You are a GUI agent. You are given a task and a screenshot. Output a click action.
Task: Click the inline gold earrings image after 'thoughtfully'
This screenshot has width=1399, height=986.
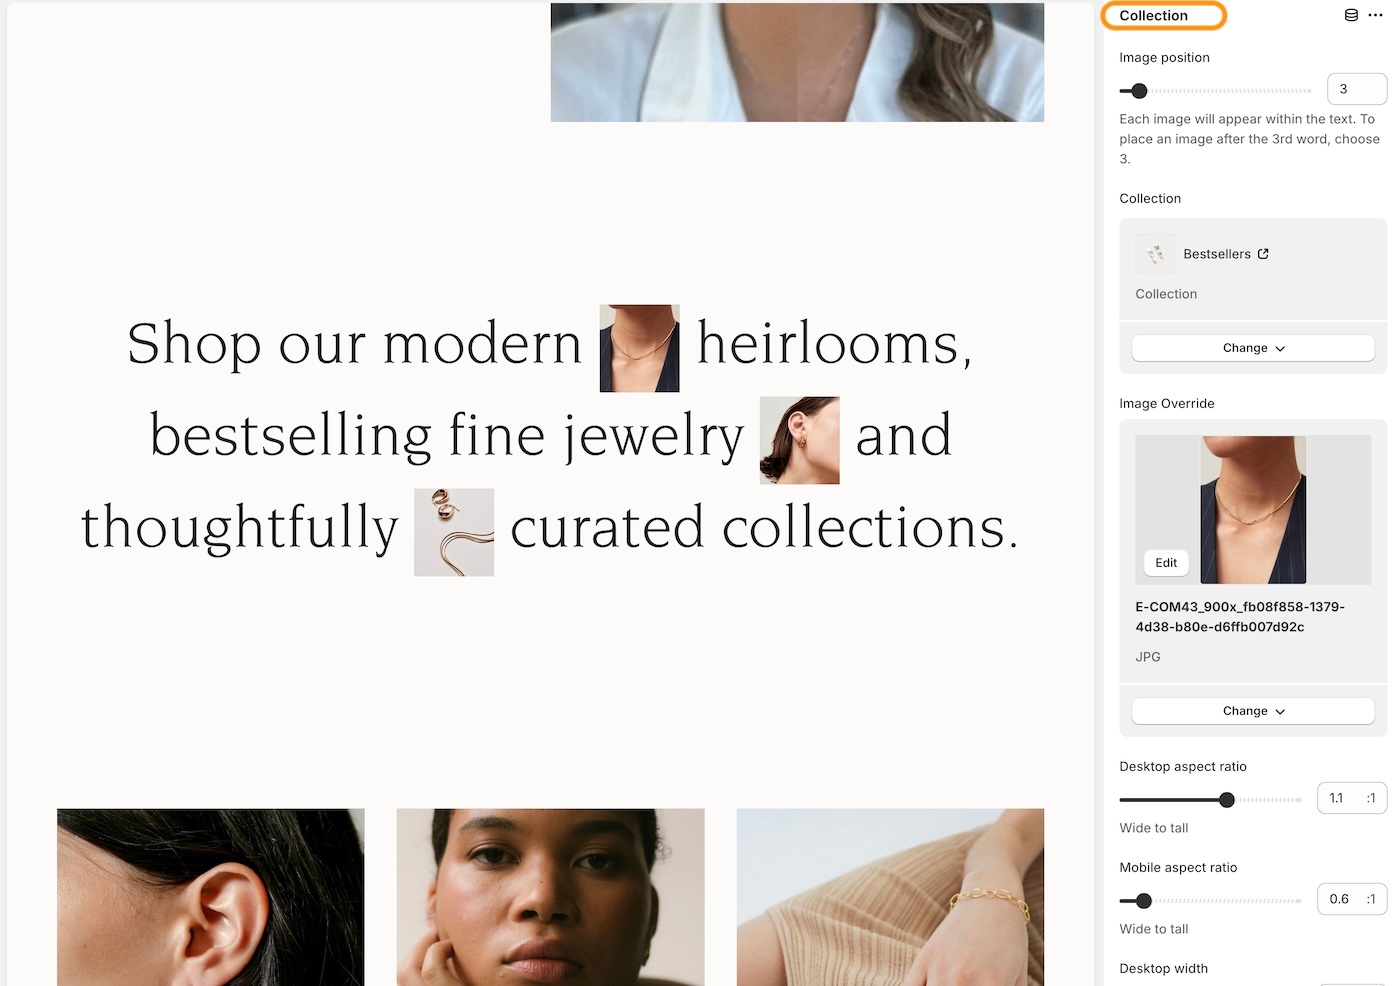pyautogui.click(x=454, y=532)
